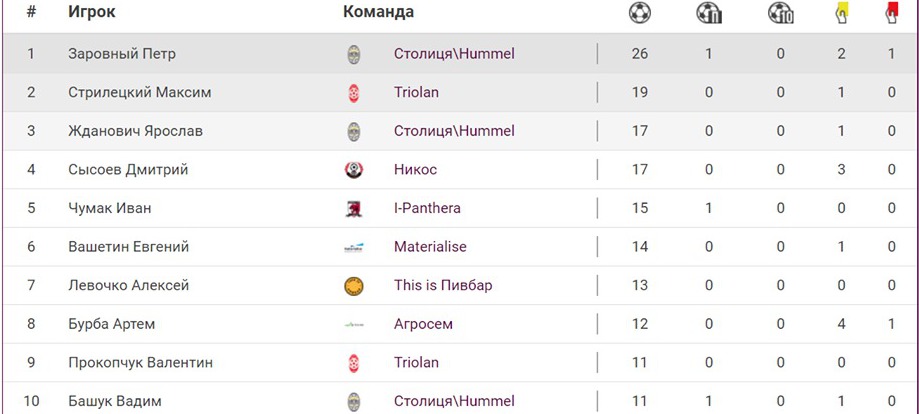Screen dimensions: 919x414
Task: Open Столиця\Hummel link in Заровный Петр row
Action: point(454,54)
